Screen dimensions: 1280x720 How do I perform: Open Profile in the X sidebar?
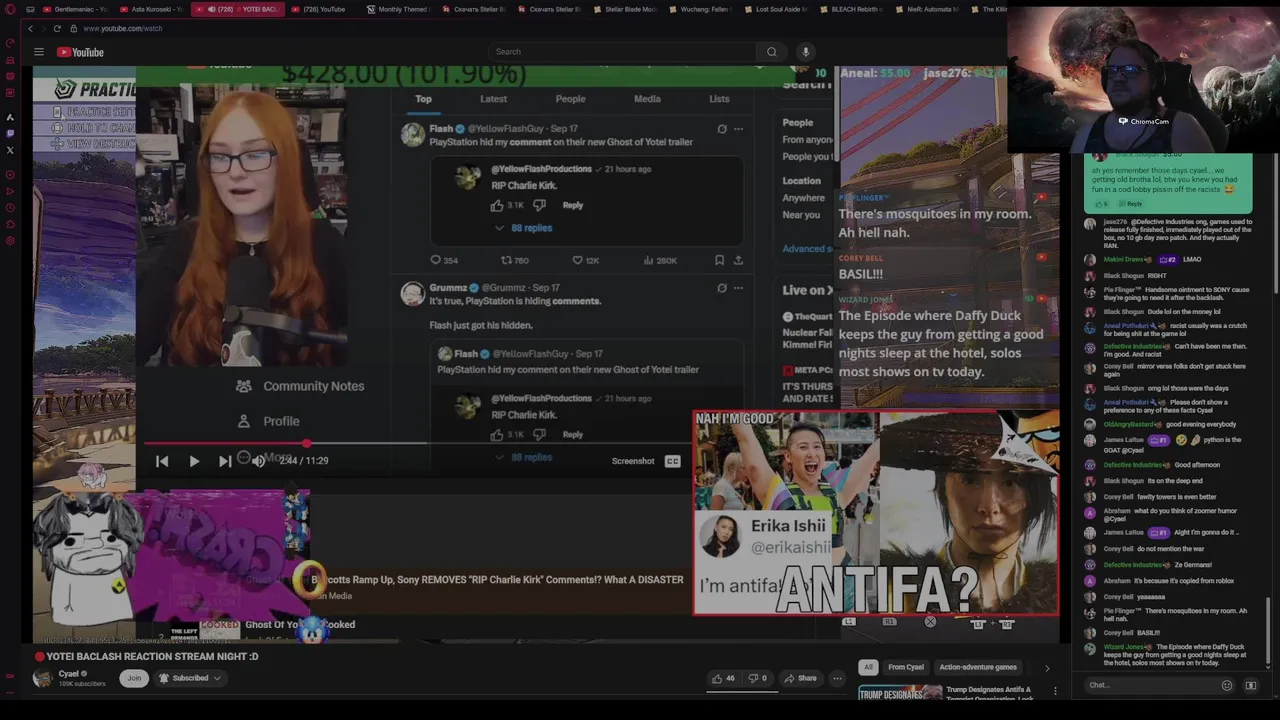269,421
